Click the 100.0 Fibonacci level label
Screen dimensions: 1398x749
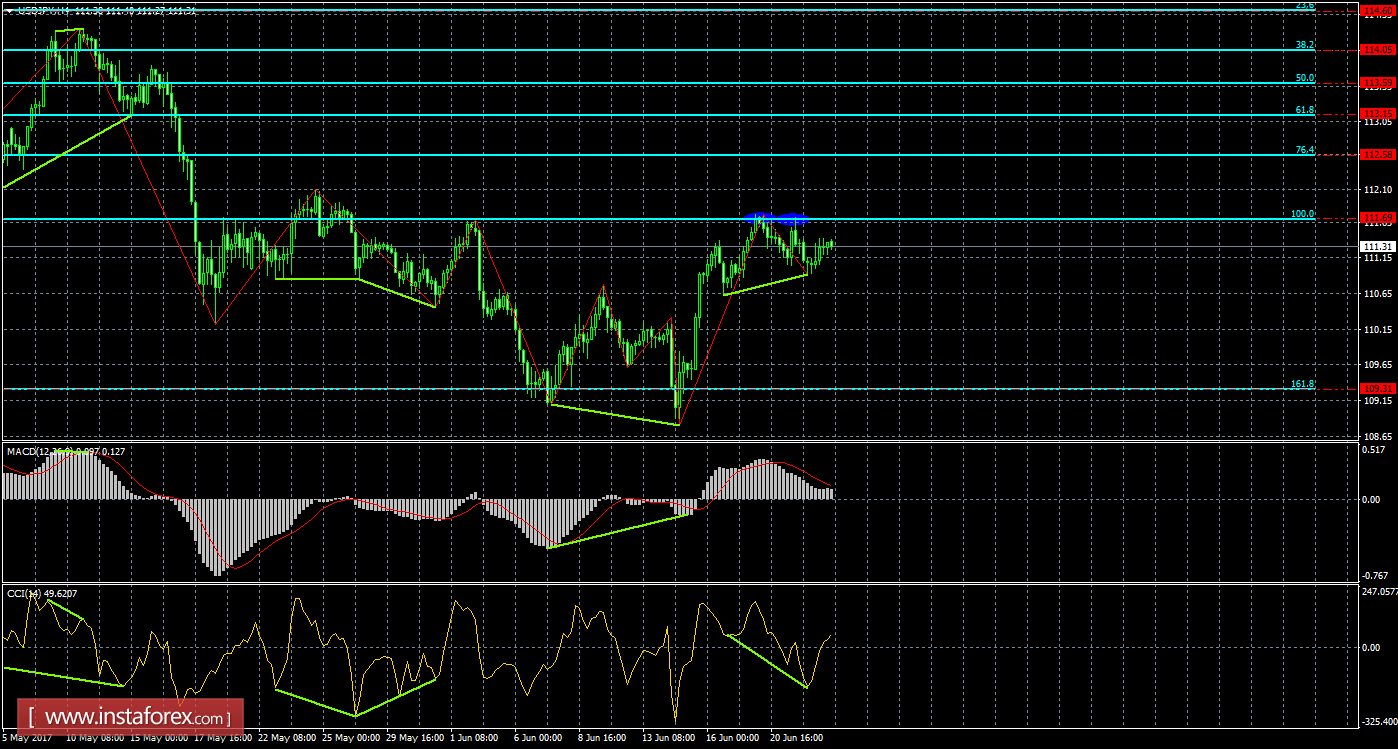1302,214
